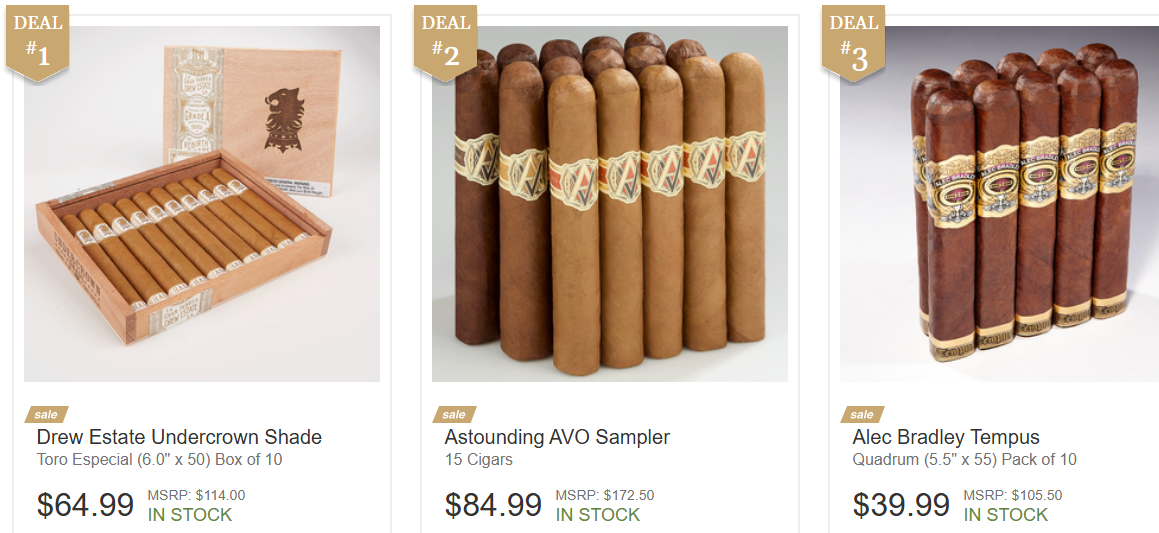Select Quadrum Pack of 10 description

(x=964, y=460)
